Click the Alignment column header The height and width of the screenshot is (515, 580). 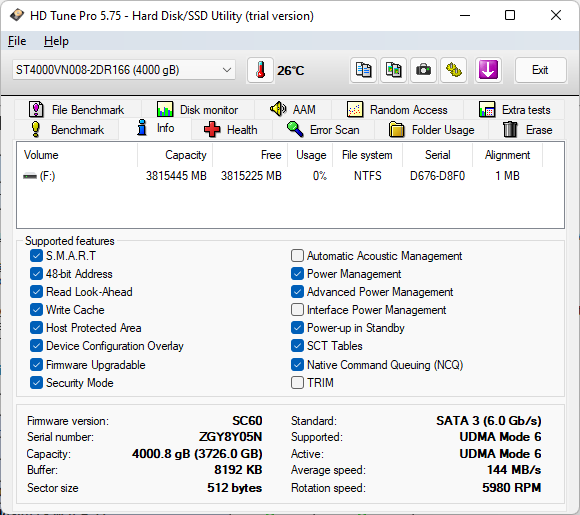click(x=508, y=155)
